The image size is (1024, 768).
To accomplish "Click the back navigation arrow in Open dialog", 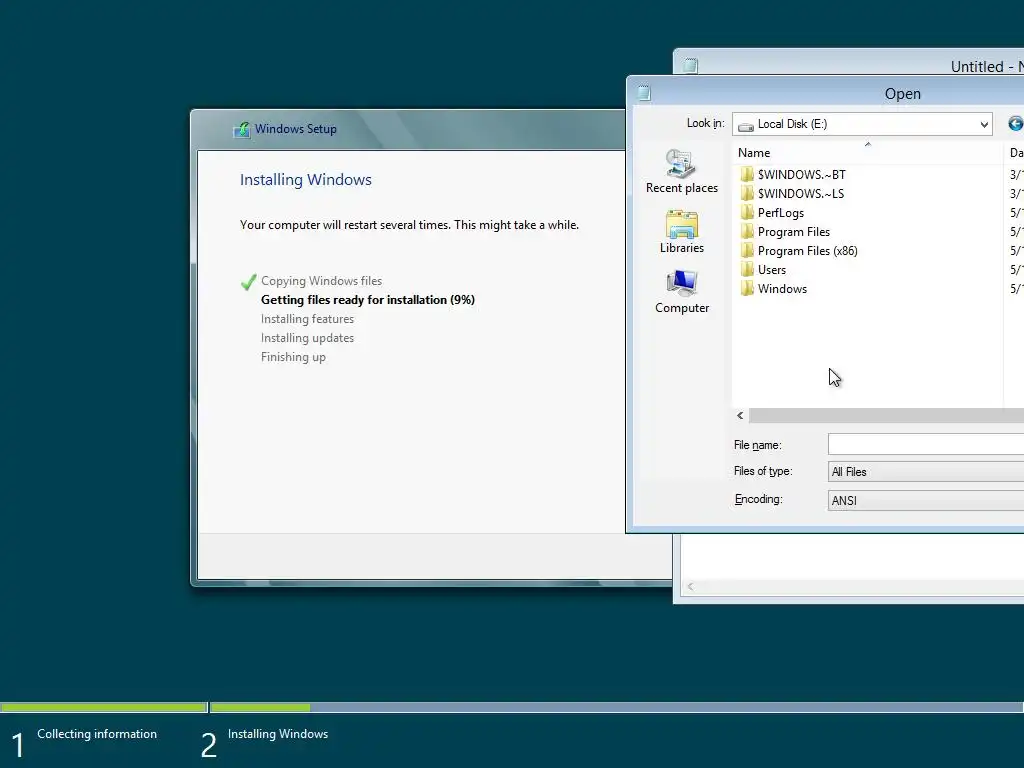I will click(x=1016, y=123).
